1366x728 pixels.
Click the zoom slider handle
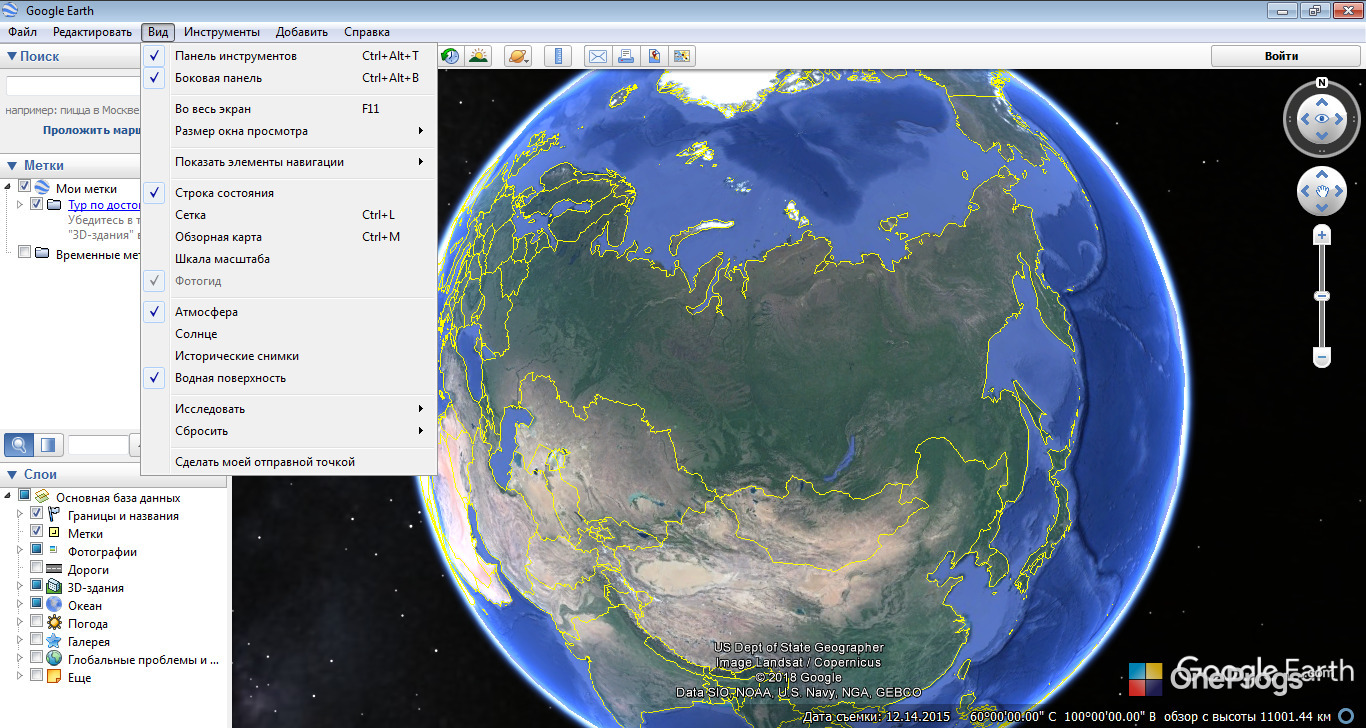click(x=1322, y=296)
